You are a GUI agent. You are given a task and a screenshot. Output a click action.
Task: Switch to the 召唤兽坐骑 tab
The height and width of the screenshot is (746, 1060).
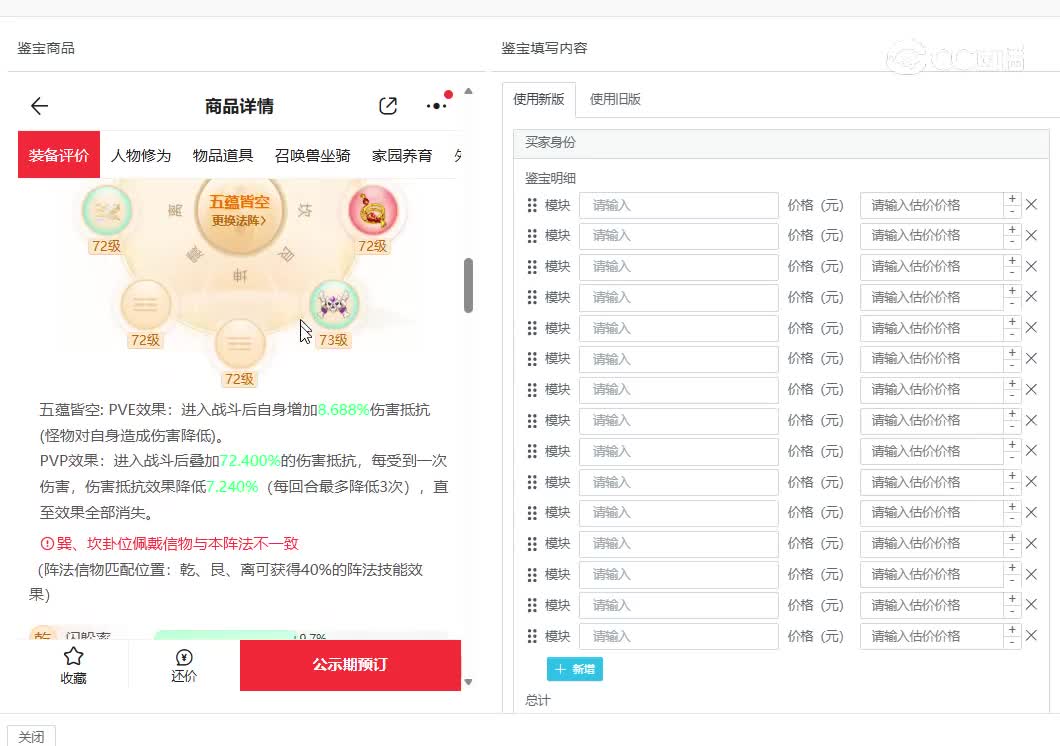(x=312, y=155)
